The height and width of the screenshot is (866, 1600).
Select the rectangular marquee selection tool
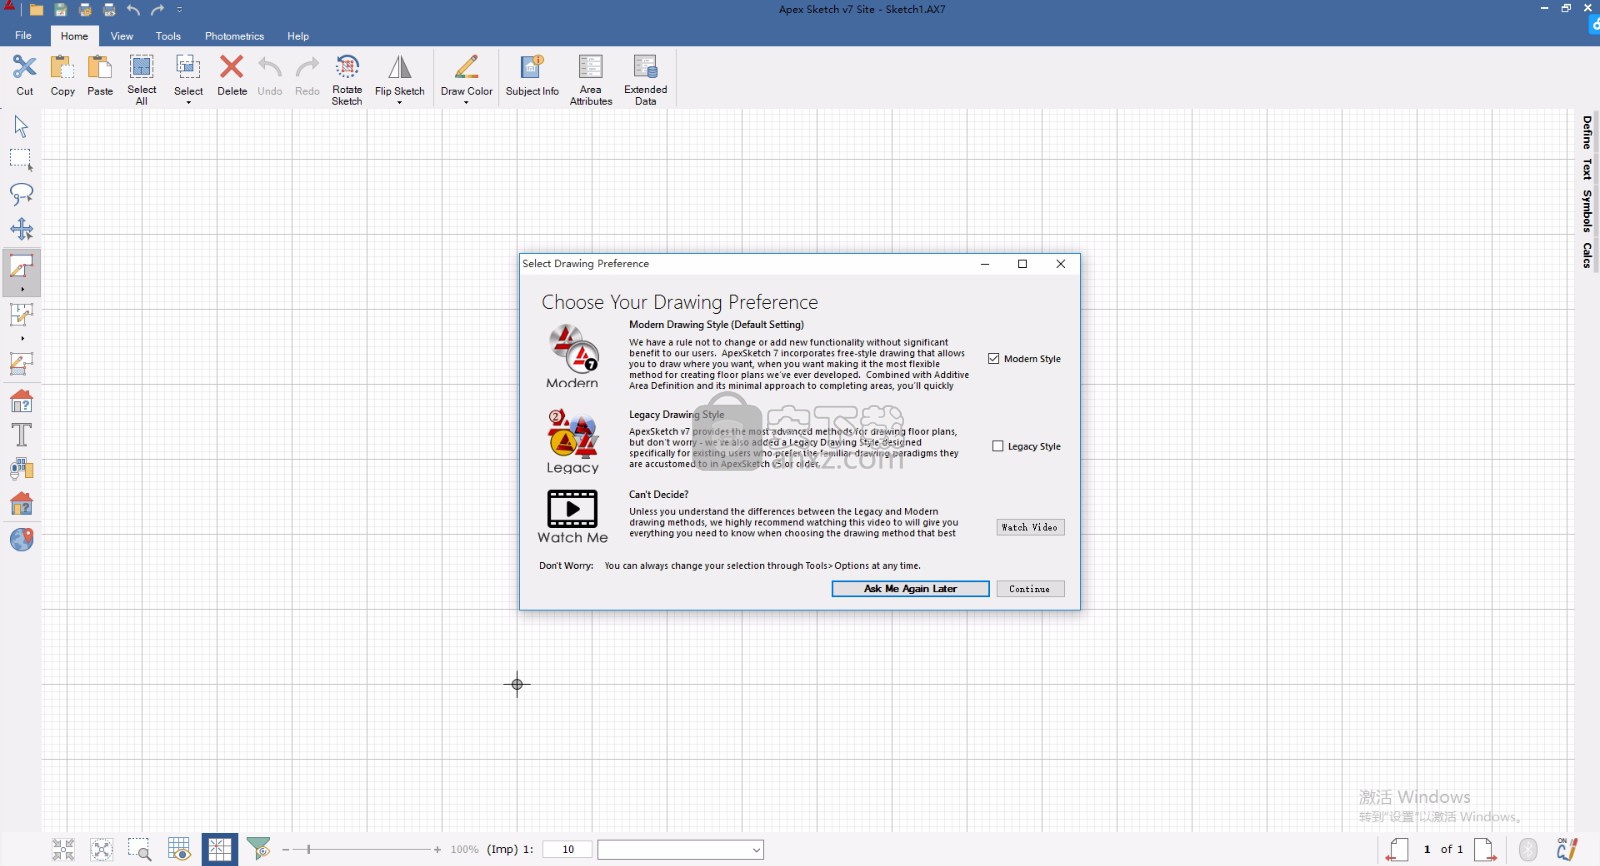click(x=21, y=160)
